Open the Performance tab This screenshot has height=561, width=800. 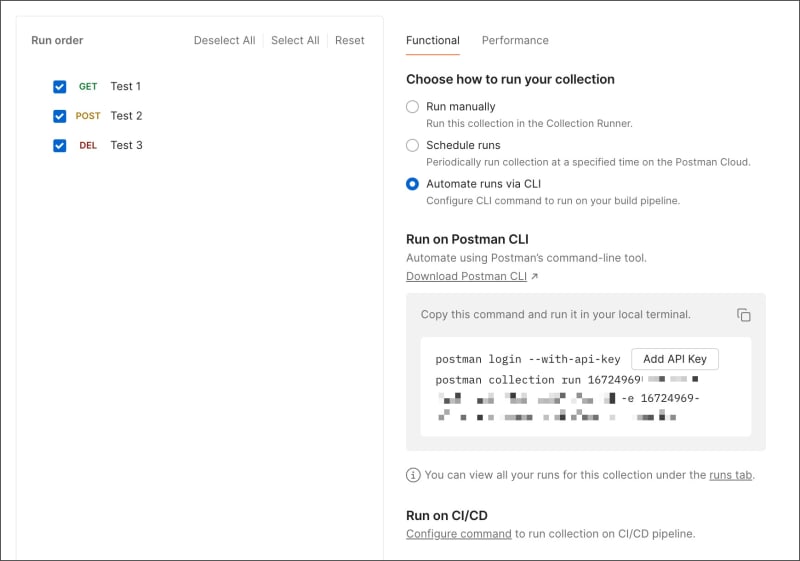tap(515, 40)
